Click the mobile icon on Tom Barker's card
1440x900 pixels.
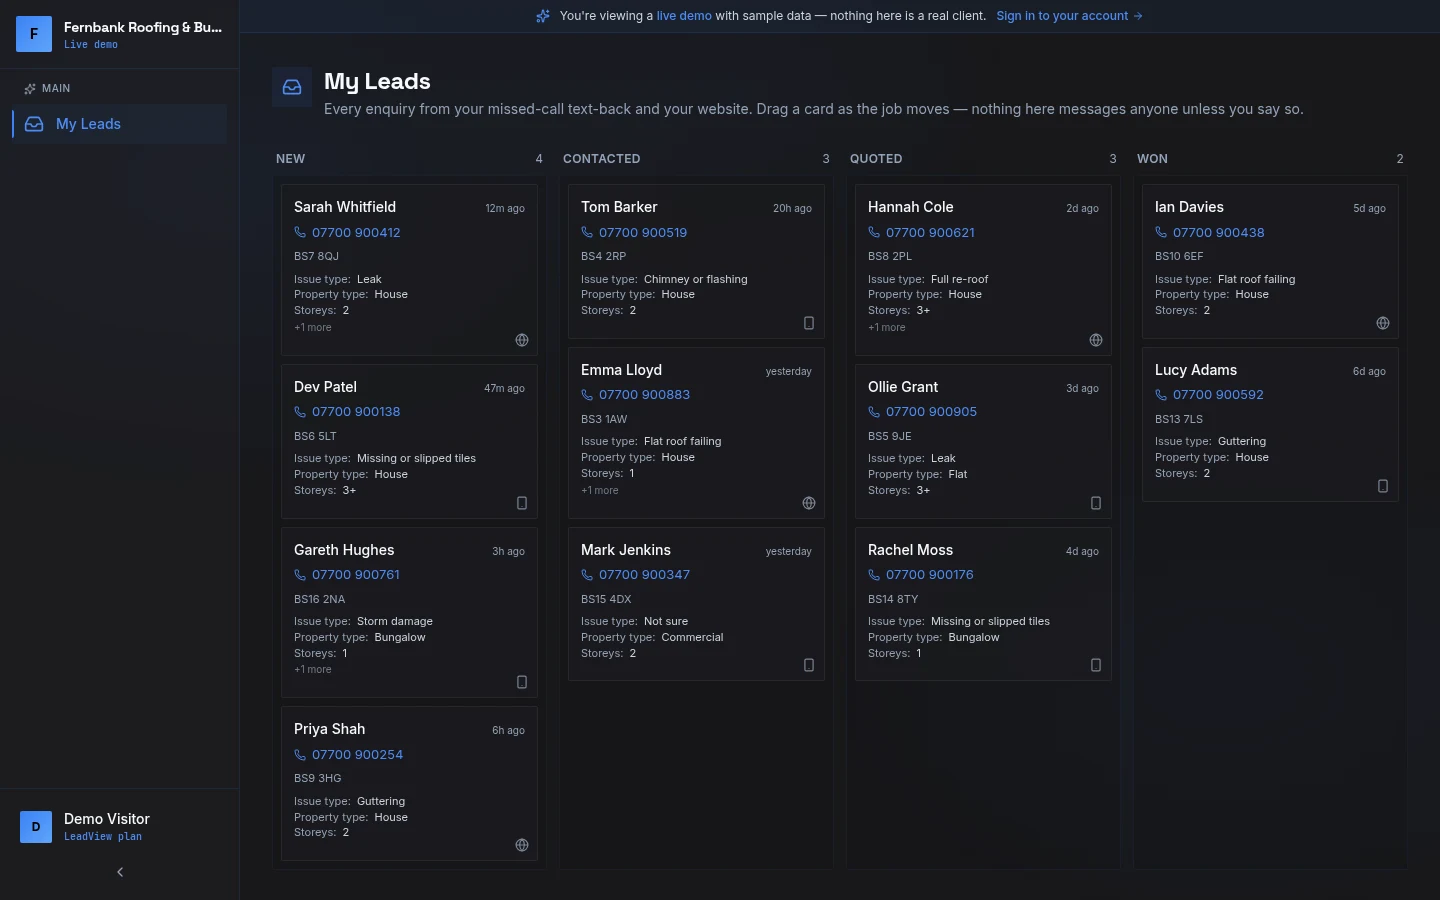coord(809,323)
